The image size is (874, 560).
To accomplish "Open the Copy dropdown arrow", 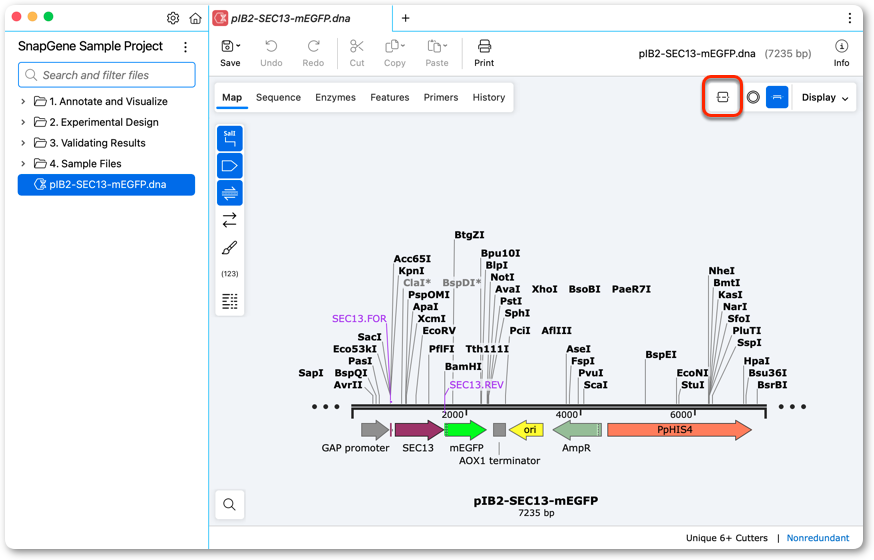I will [x=403, y=46].
